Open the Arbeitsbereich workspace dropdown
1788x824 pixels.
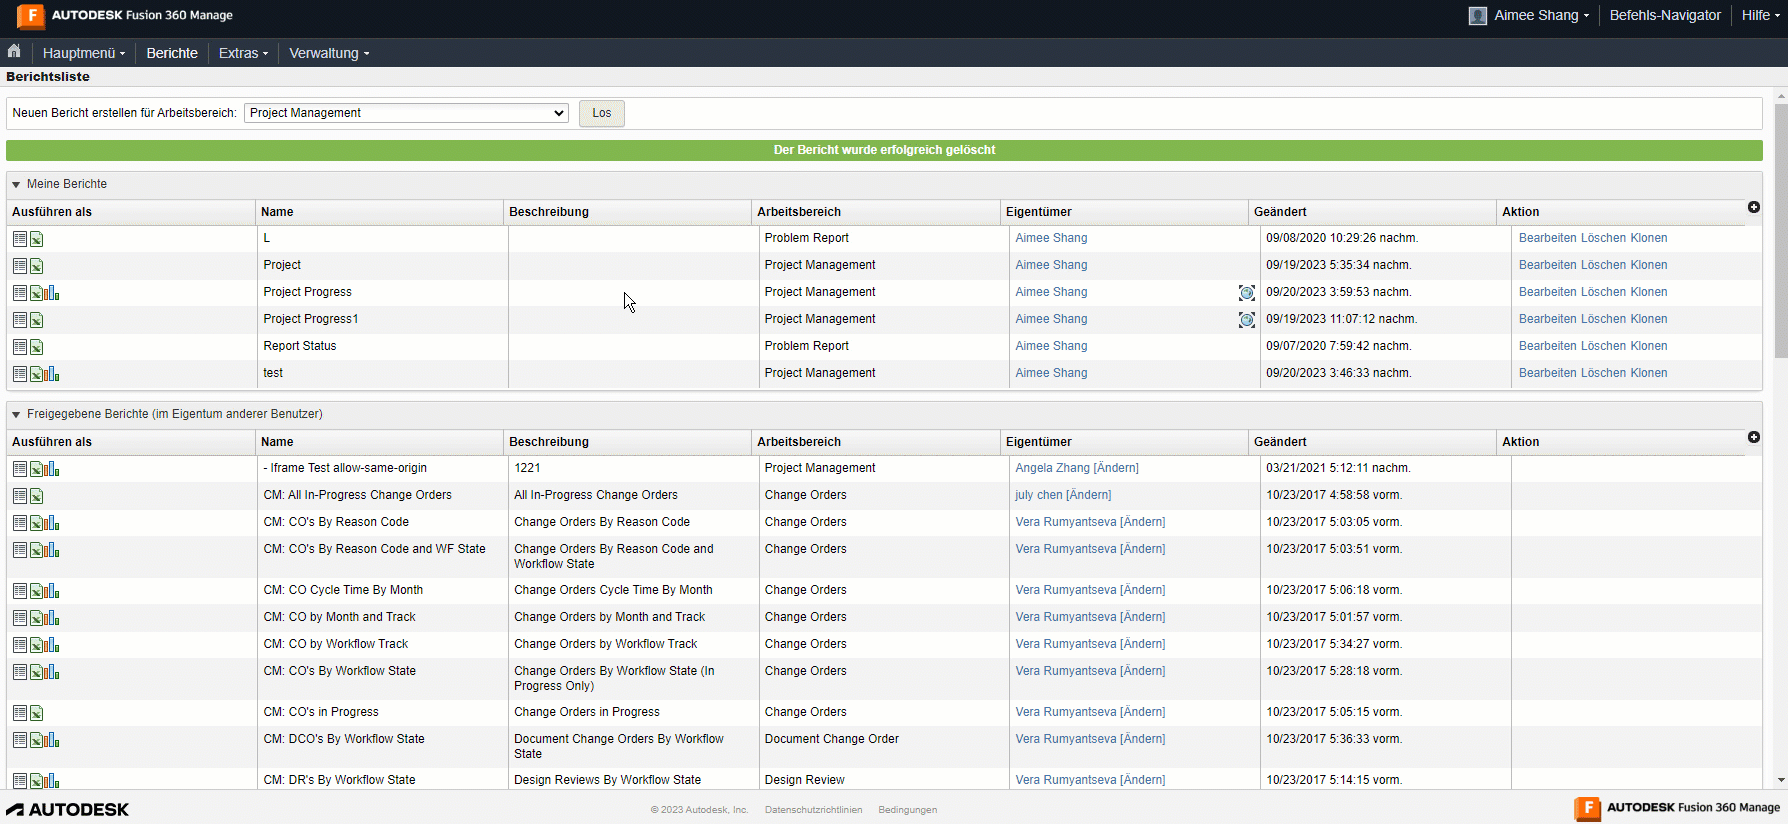406,113
